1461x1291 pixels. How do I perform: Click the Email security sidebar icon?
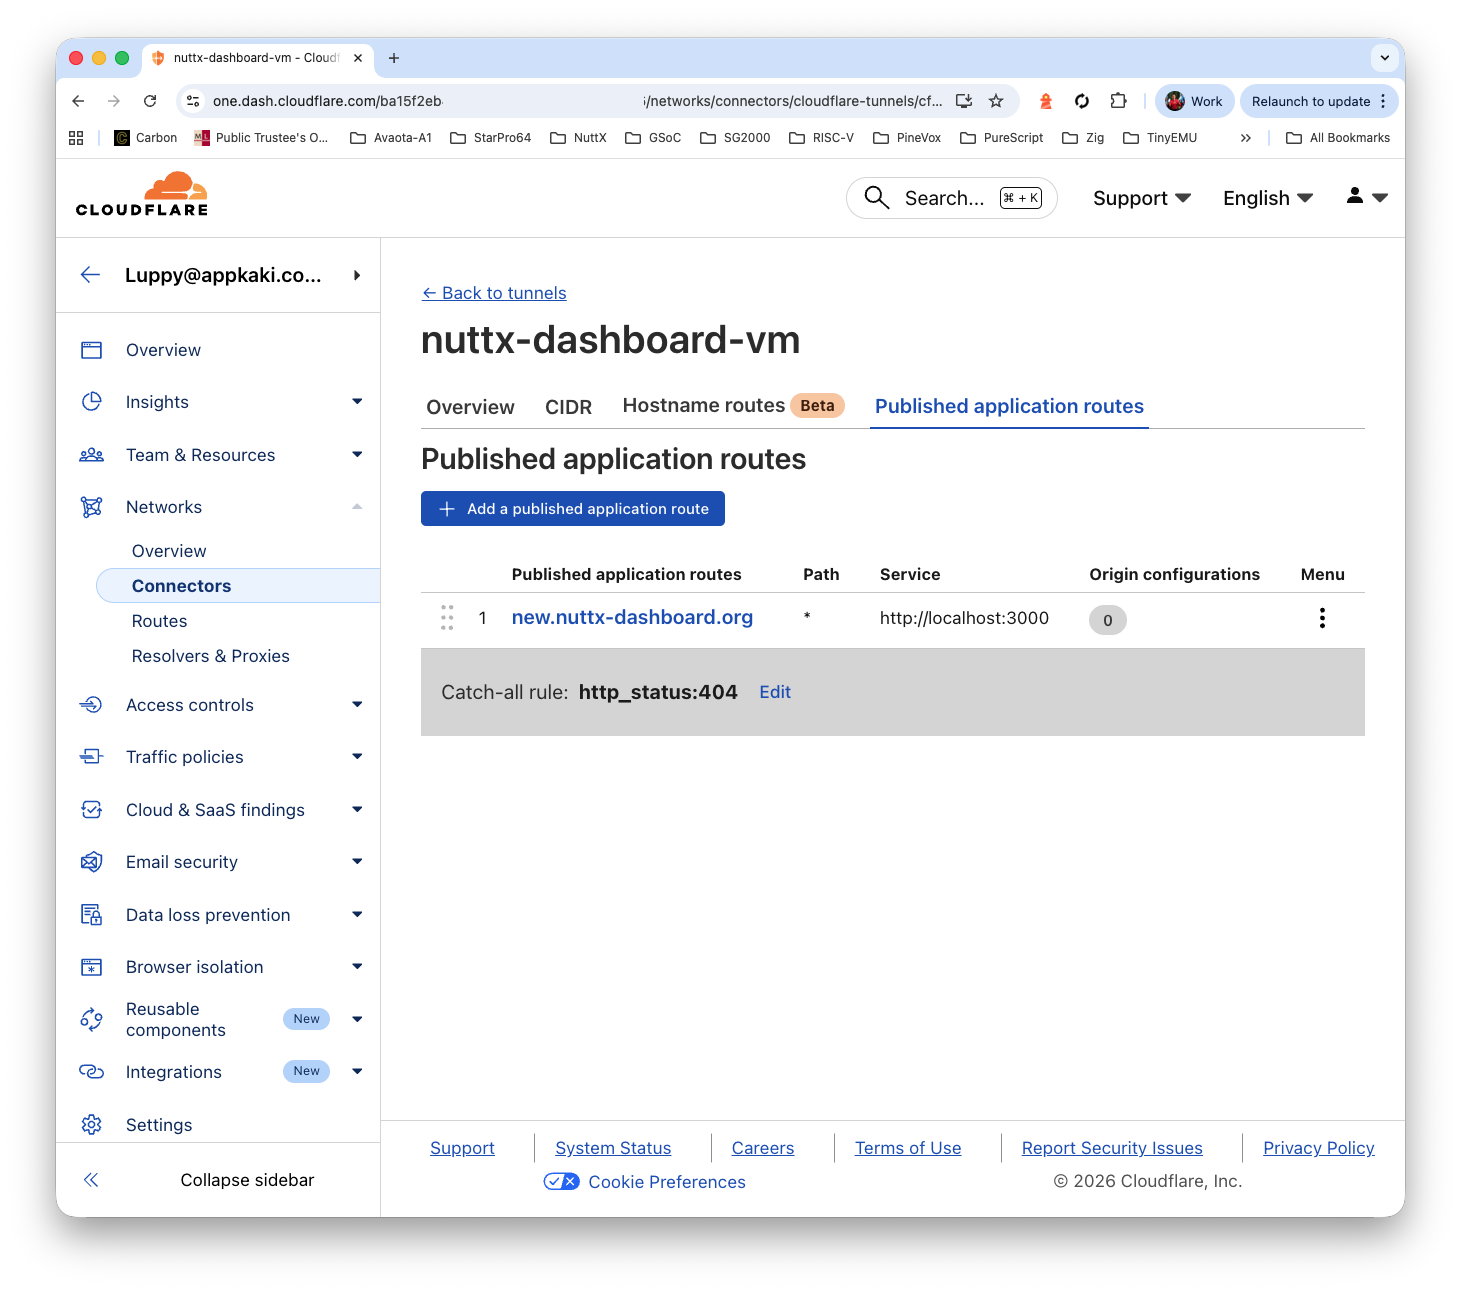tap(91, 861)
